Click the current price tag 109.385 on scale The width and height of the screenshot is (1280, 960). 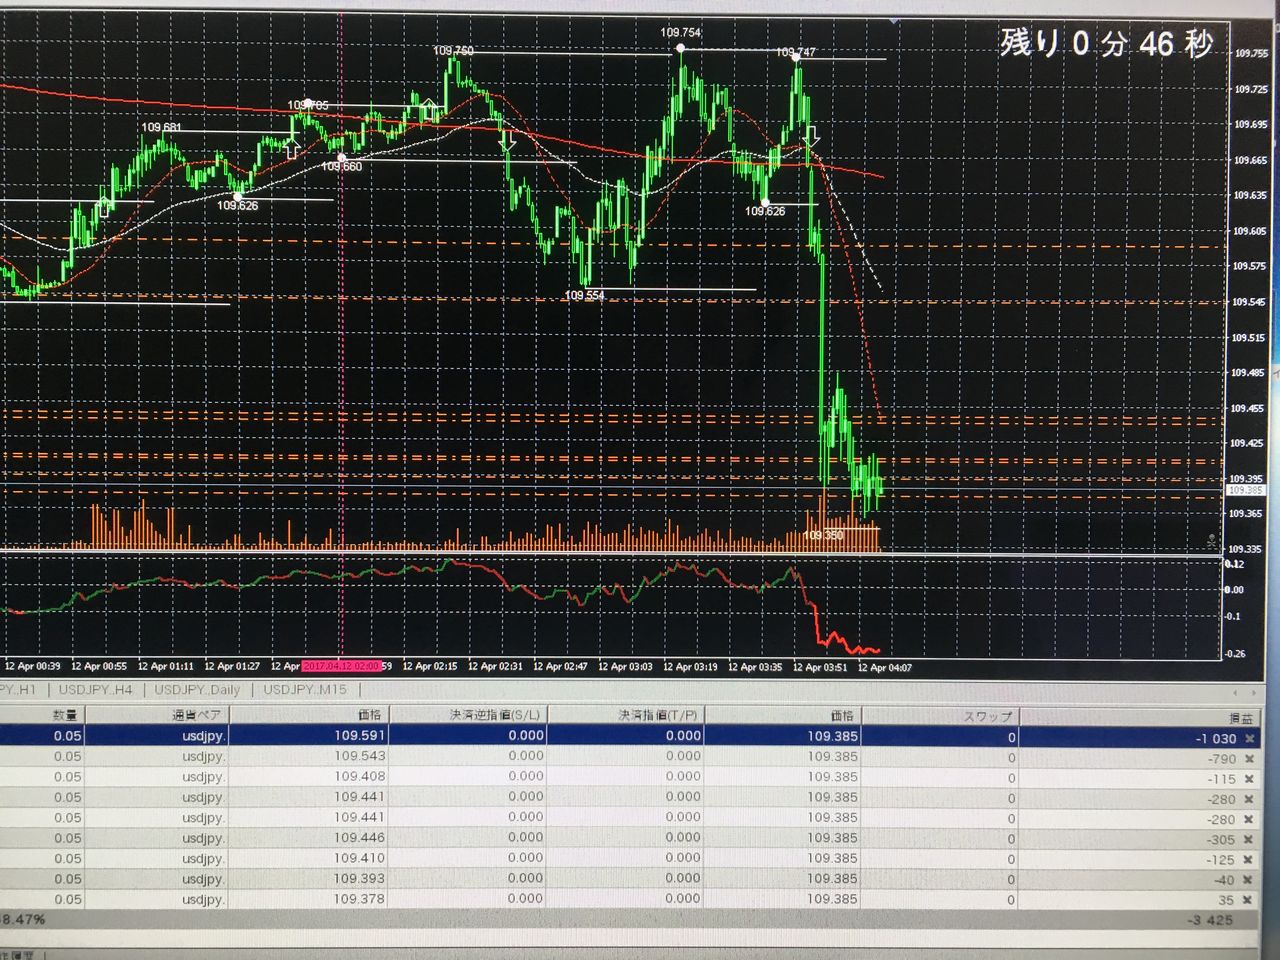click(1246, 490)
